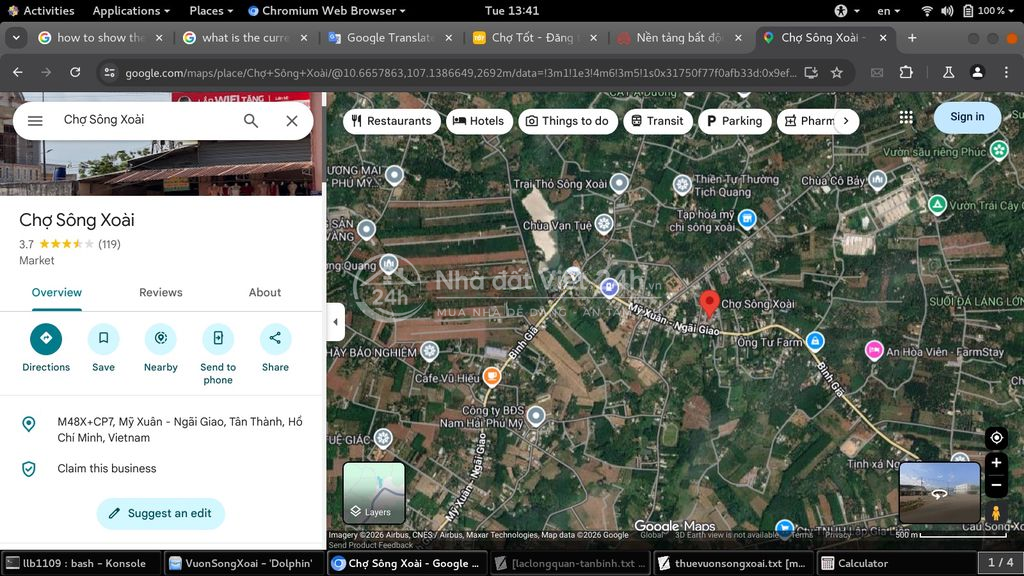The height and width of the screenshot is (576, 1024).
Task: Switch to Google Translate browser tab
Action: pos(389,38)
